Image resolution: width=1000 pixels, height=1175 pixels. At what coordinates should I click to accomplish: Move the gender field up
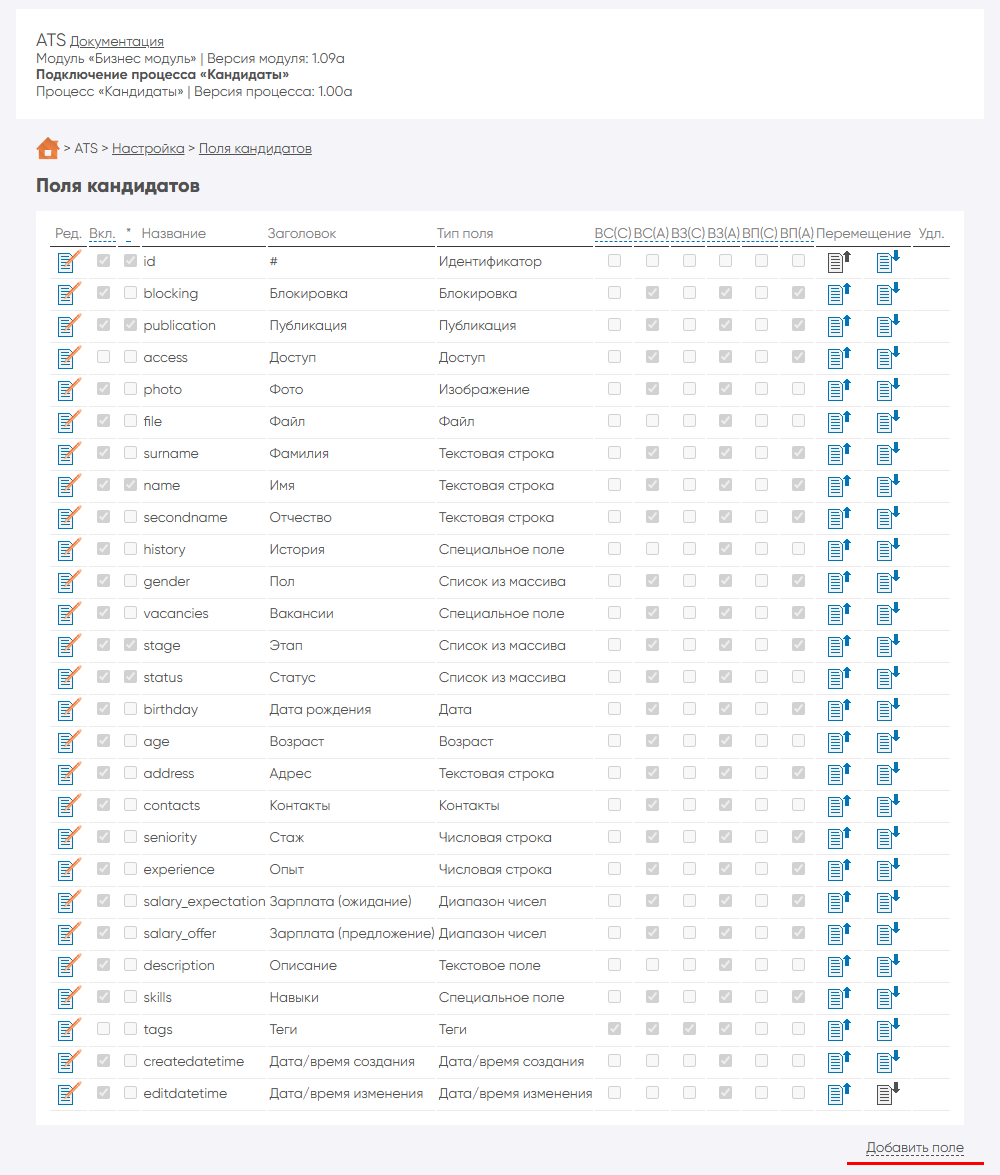pos(838,582)
